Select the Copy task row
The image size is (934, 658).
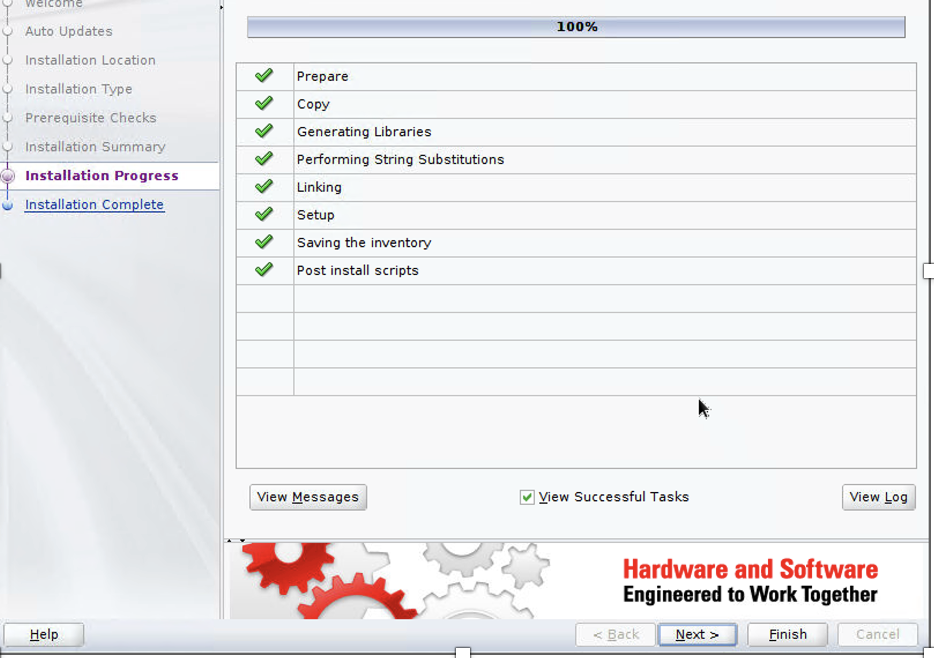click(576, 104)
